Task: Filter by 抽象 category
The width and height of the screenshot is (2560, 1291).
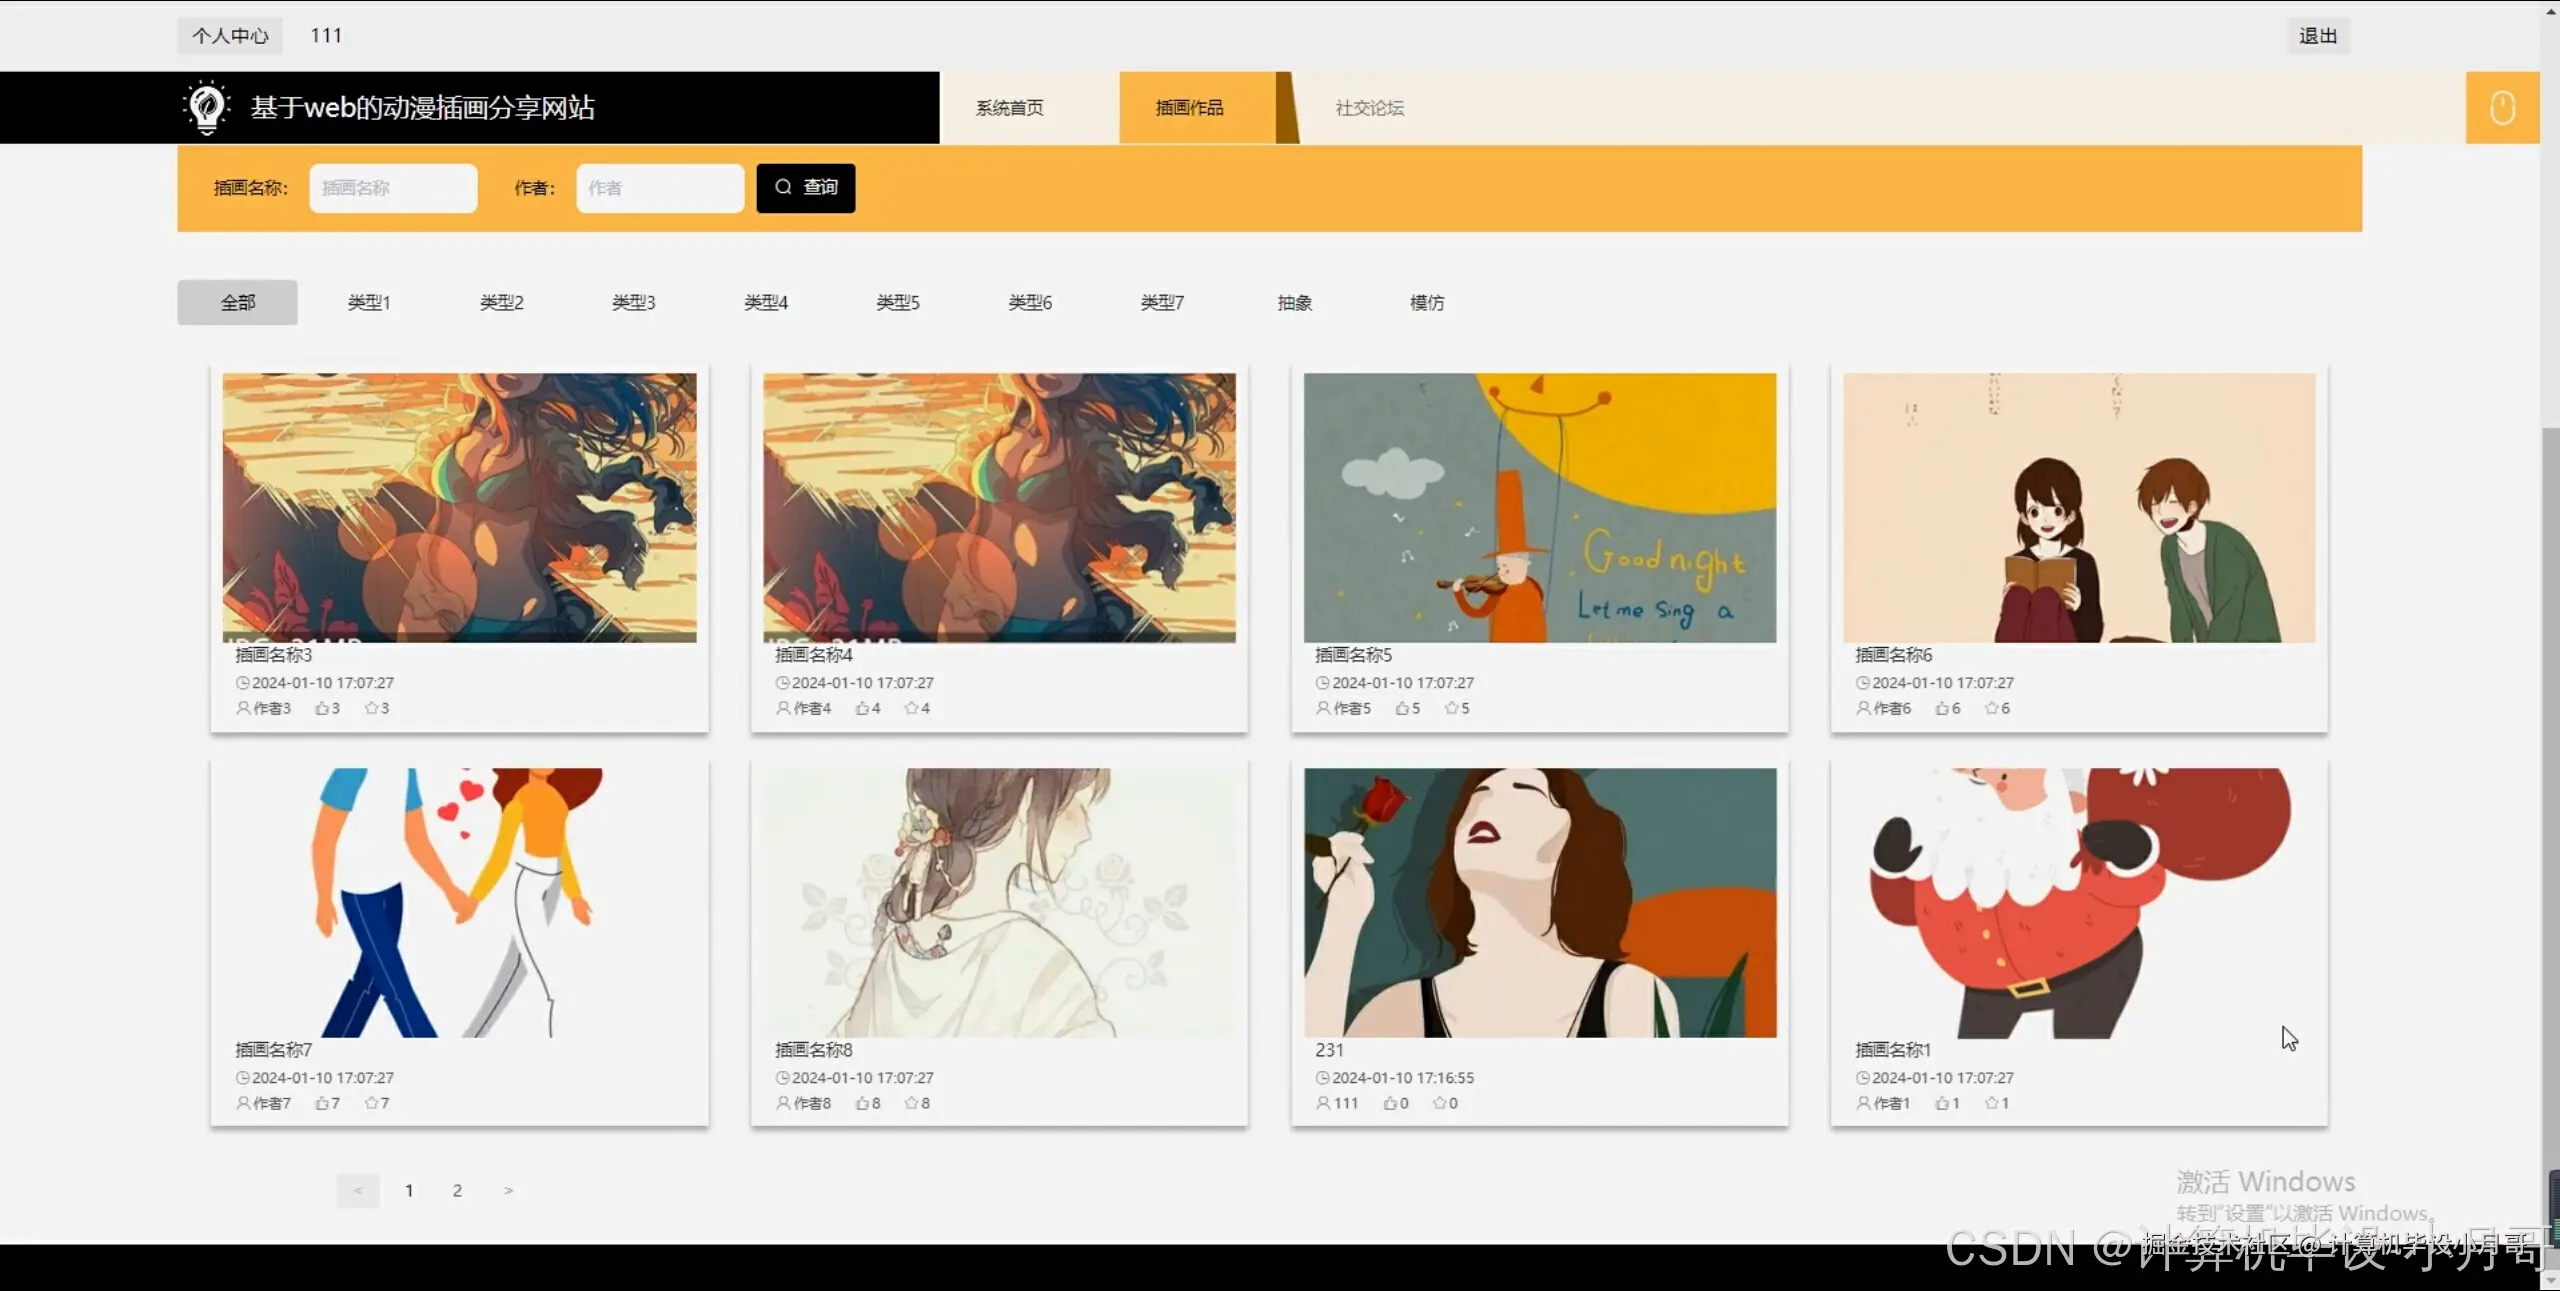Action: tap(1294, 302)
